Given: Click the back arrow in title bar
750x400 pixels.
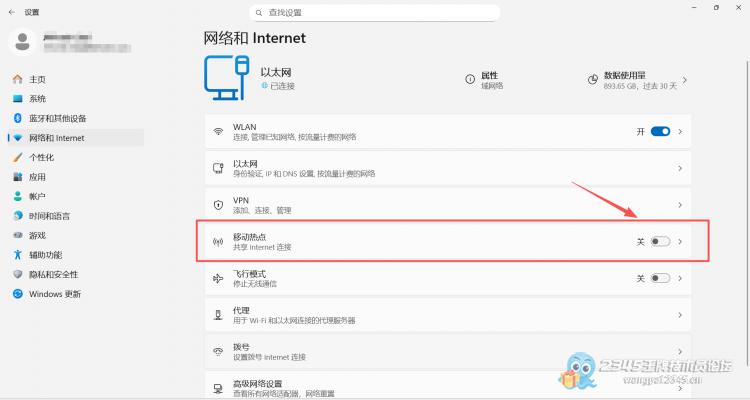Looking at the screenshot, I should [x=10, y=12].
